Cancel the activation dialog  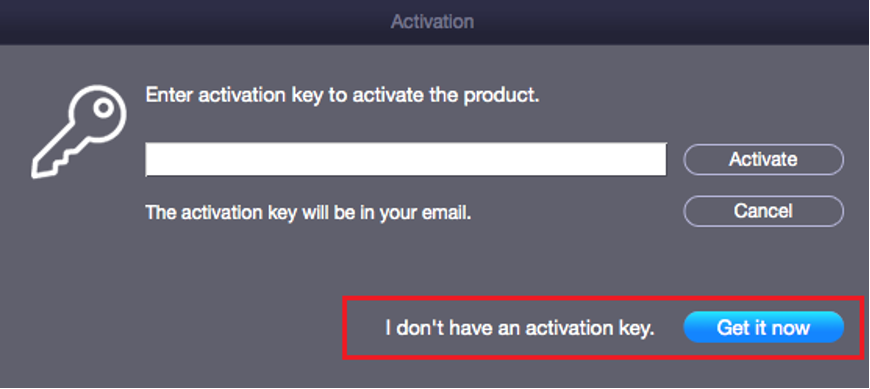coord(763,211)
